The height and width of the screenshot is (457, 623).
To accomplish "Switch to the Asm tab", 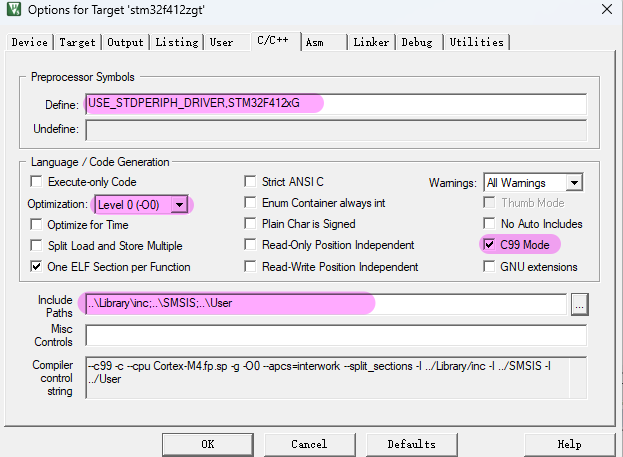I will (x=324, y=42).
